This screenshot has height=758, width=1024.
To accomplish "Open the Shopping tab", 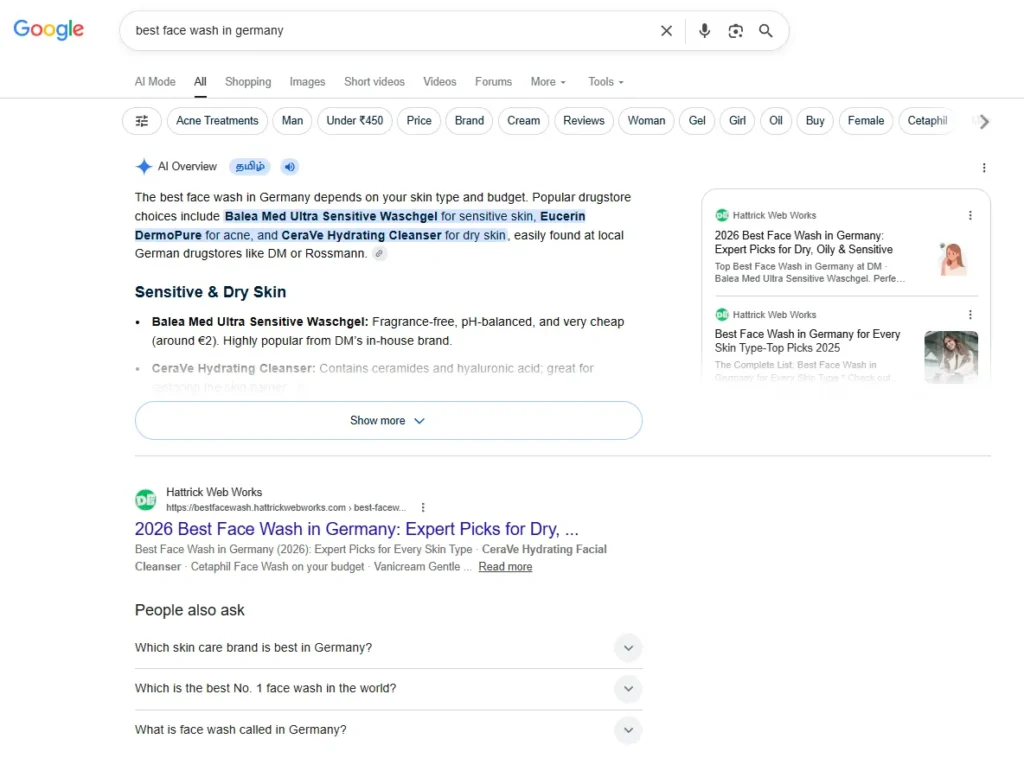I will (x=248, y=82).
